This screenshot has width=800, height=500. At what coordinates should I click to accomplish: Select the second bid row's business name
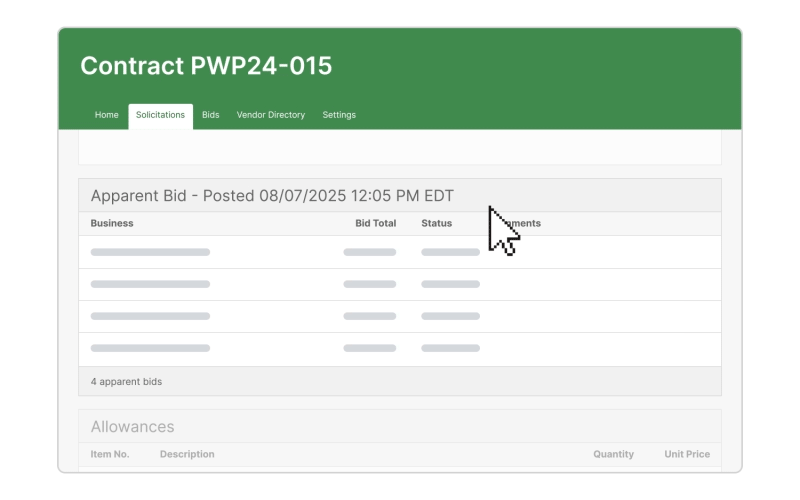[x=150, y=284]
